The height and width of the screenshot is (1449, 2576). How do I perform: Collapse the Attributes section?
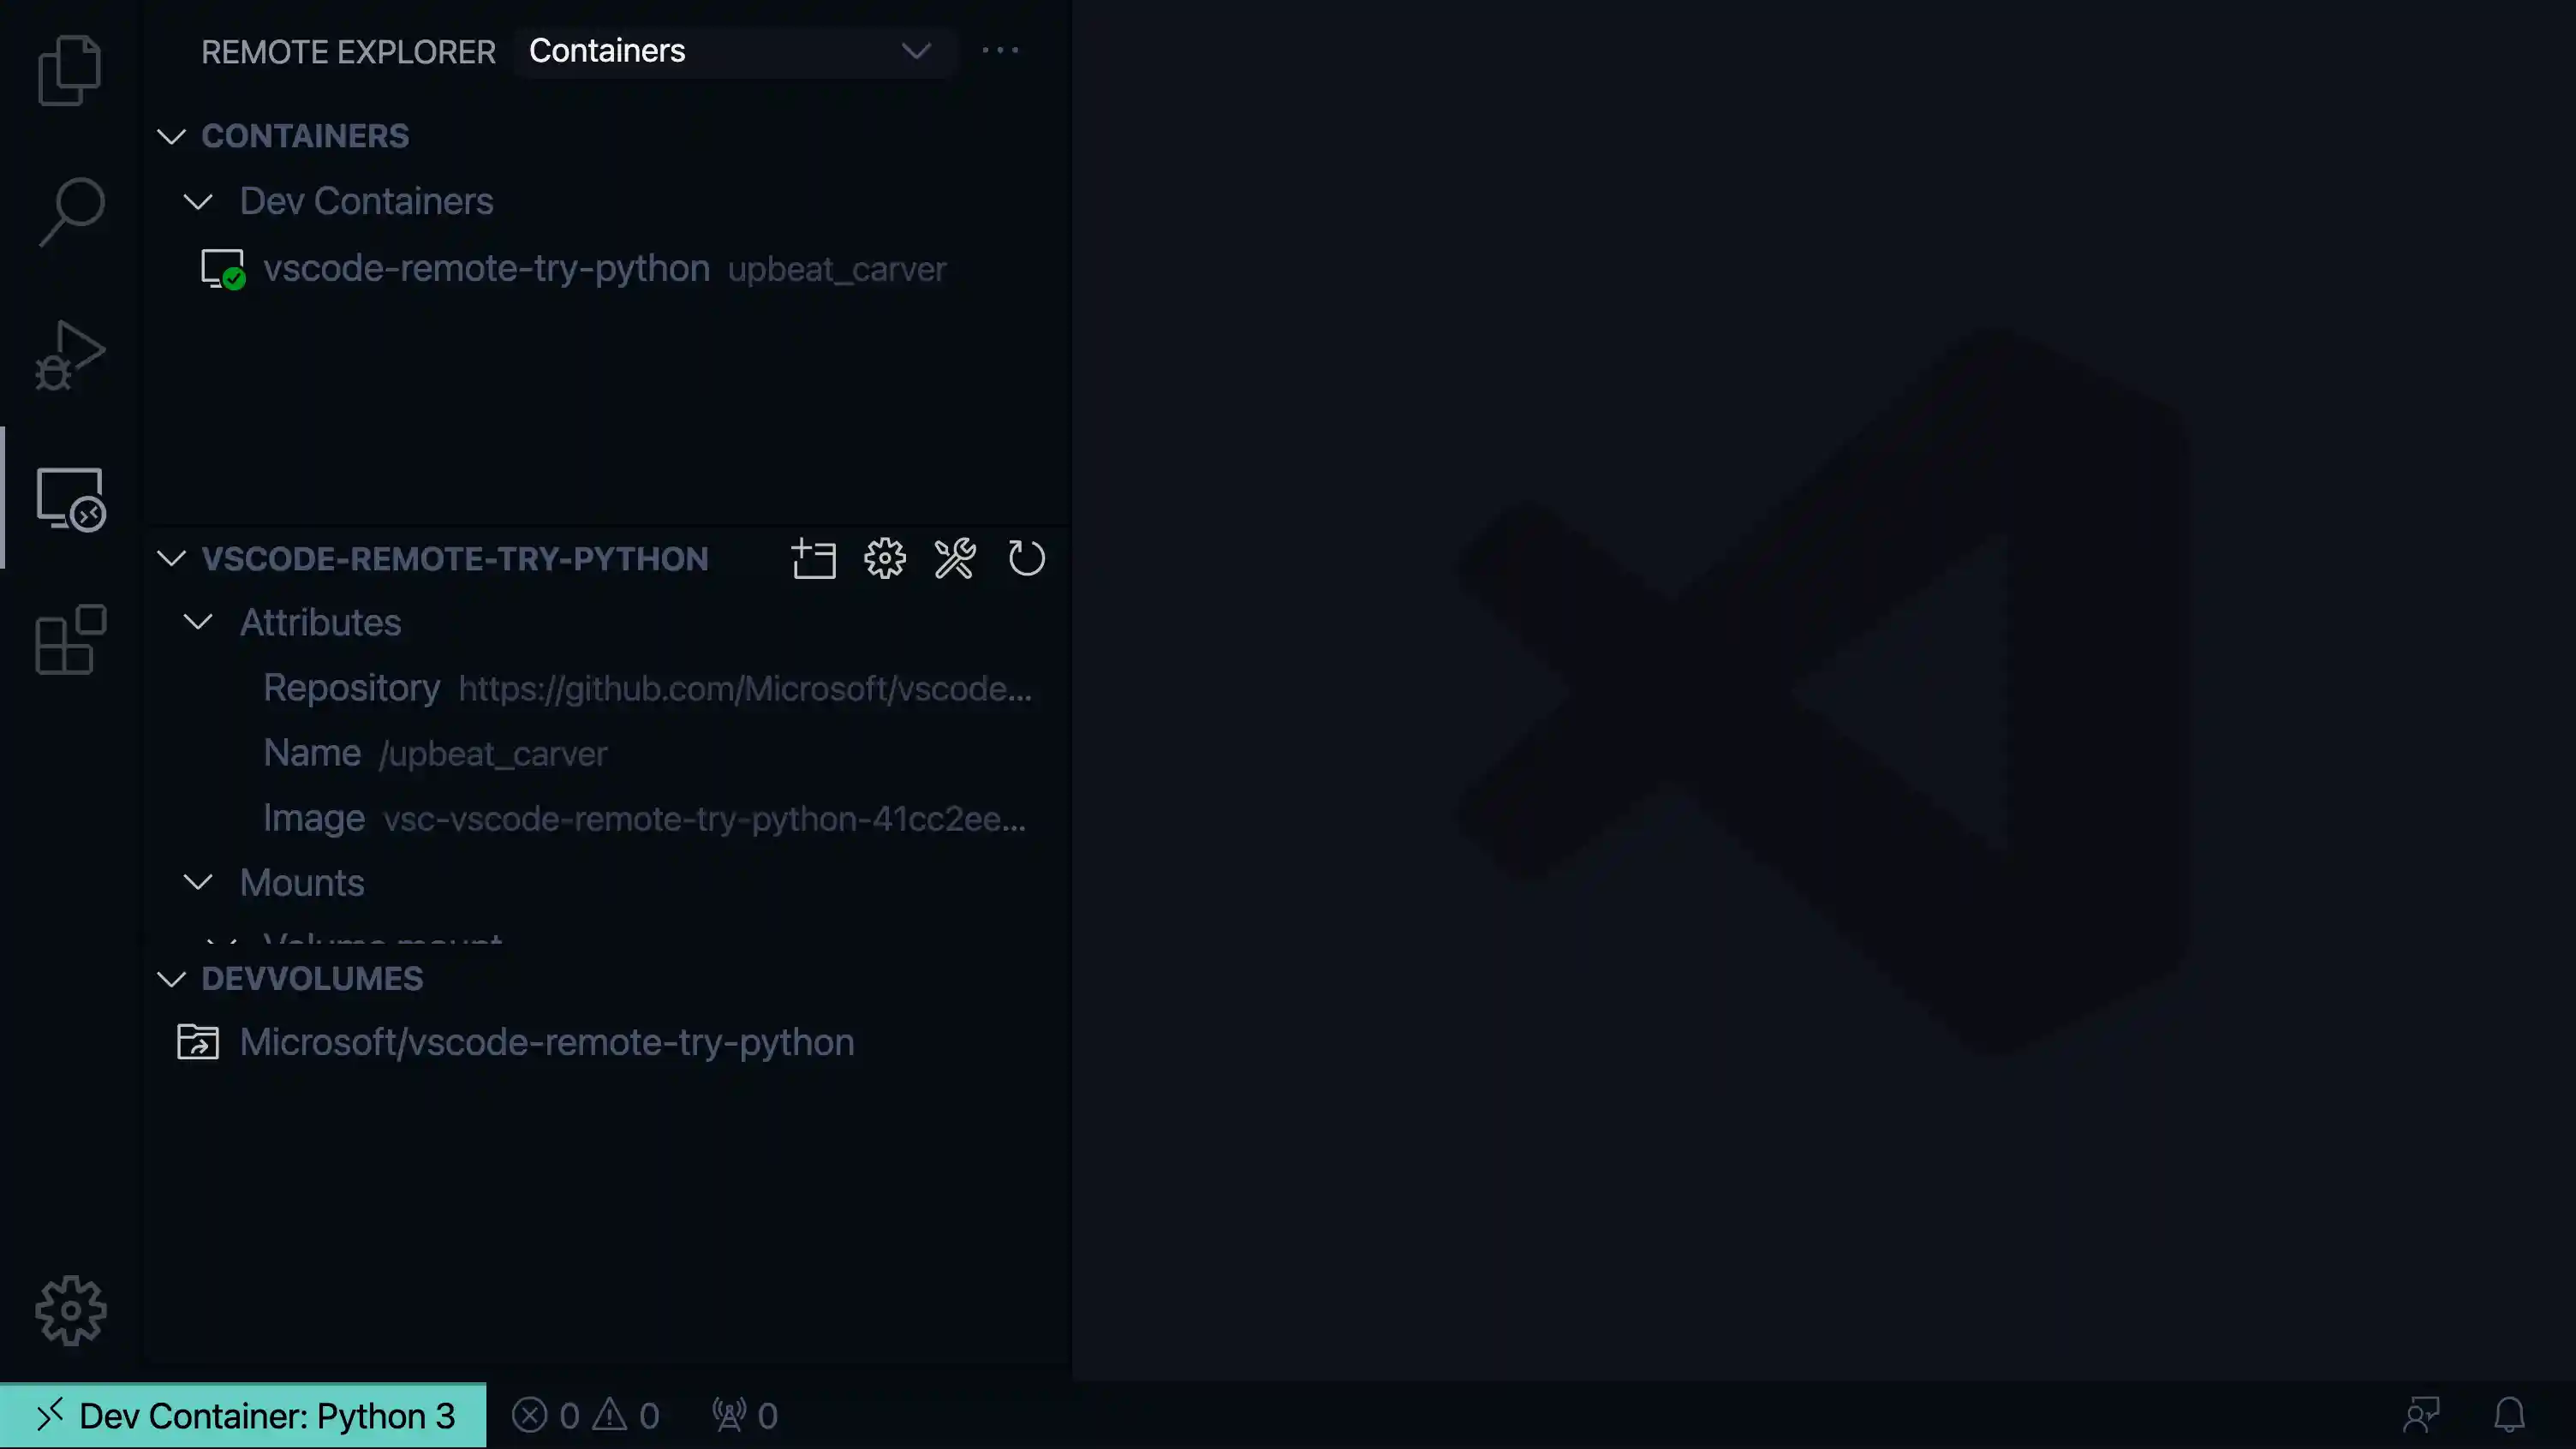[x=198, y=622]
